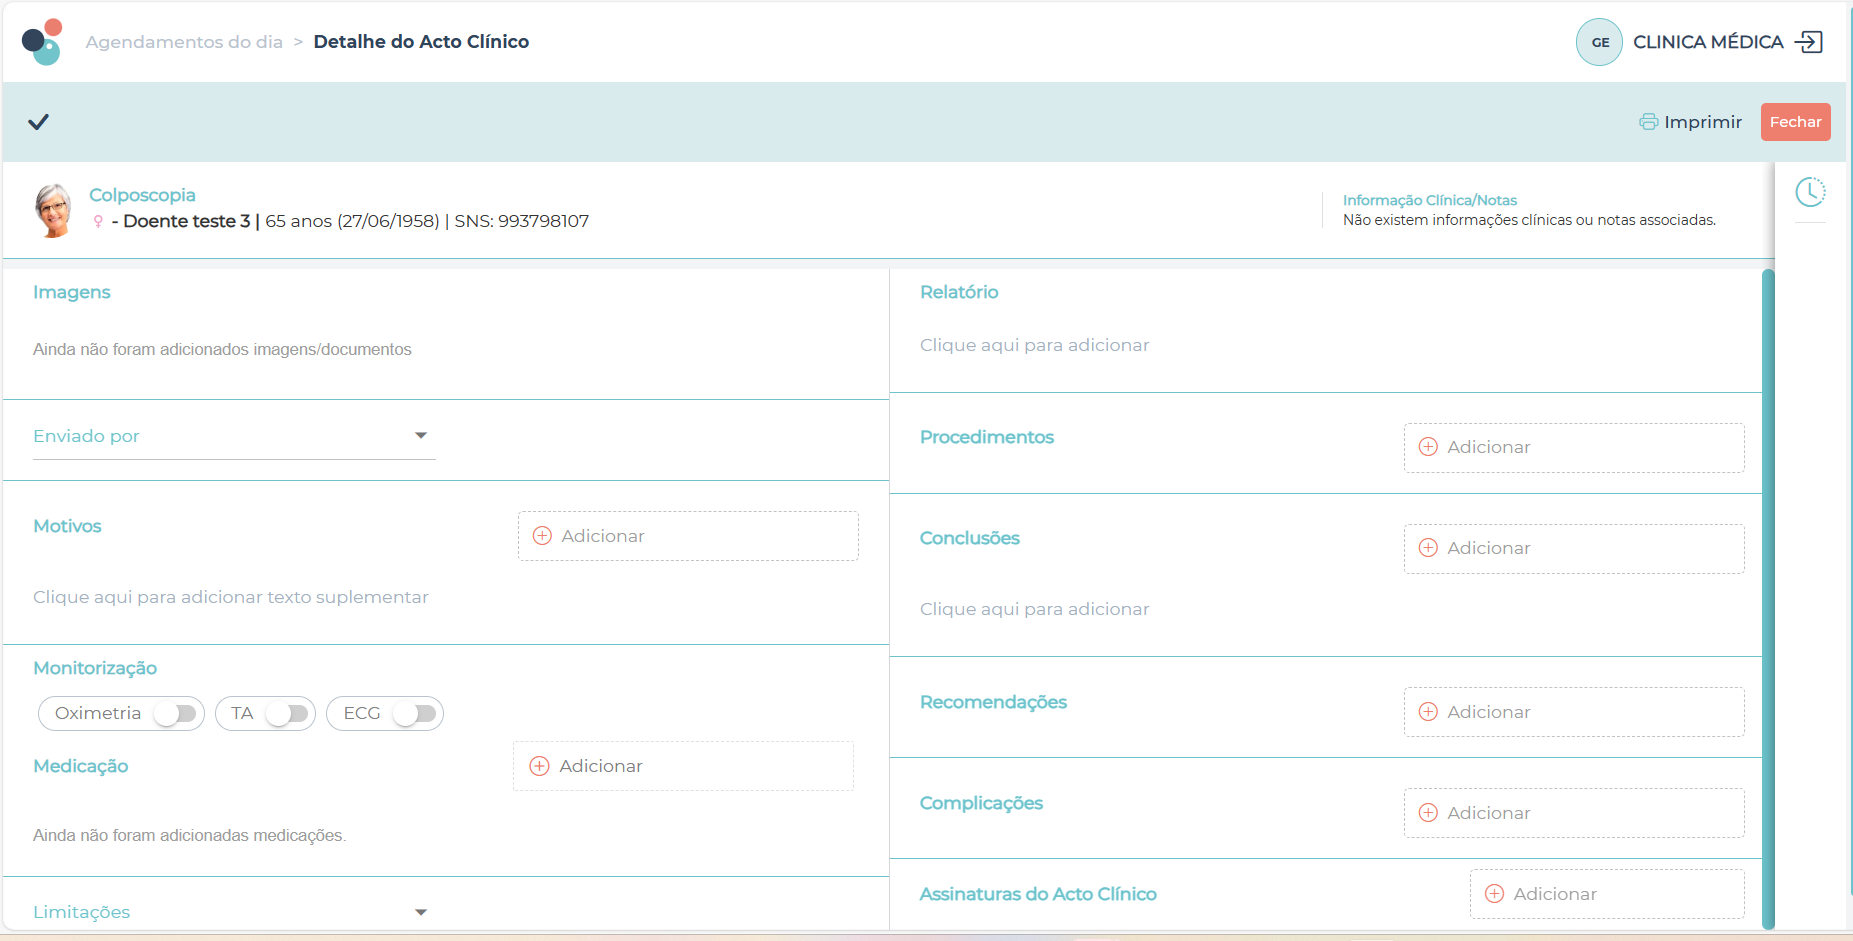This screenshot has width=1853, height=941.
Task: Click the application logo circles
Action: pos(42,42)
